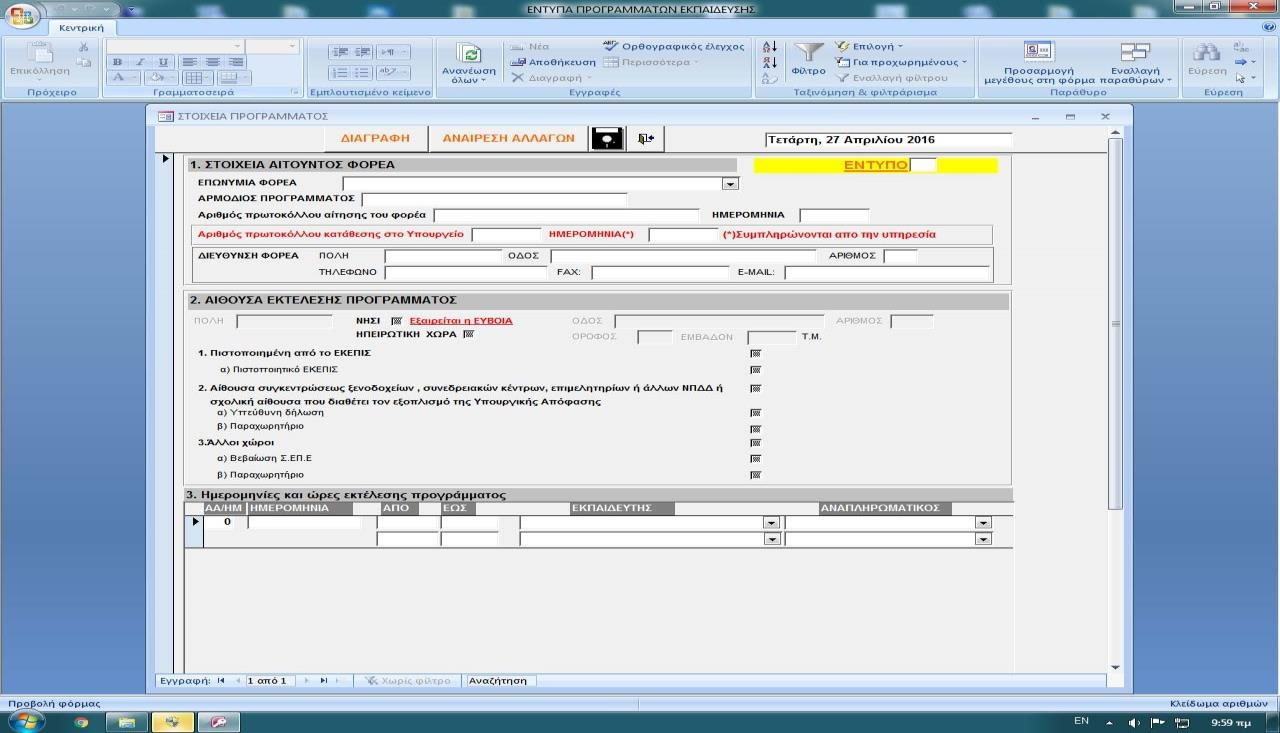Click the Εναλλαγή παραθύρων icon

click(1135, 52)
